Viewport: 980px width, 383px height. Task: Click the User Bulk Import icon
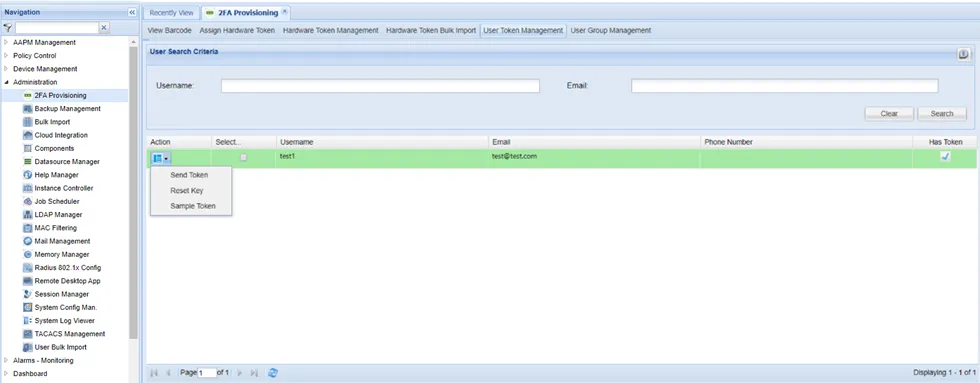pyautogui.click(x=28, y=347)
